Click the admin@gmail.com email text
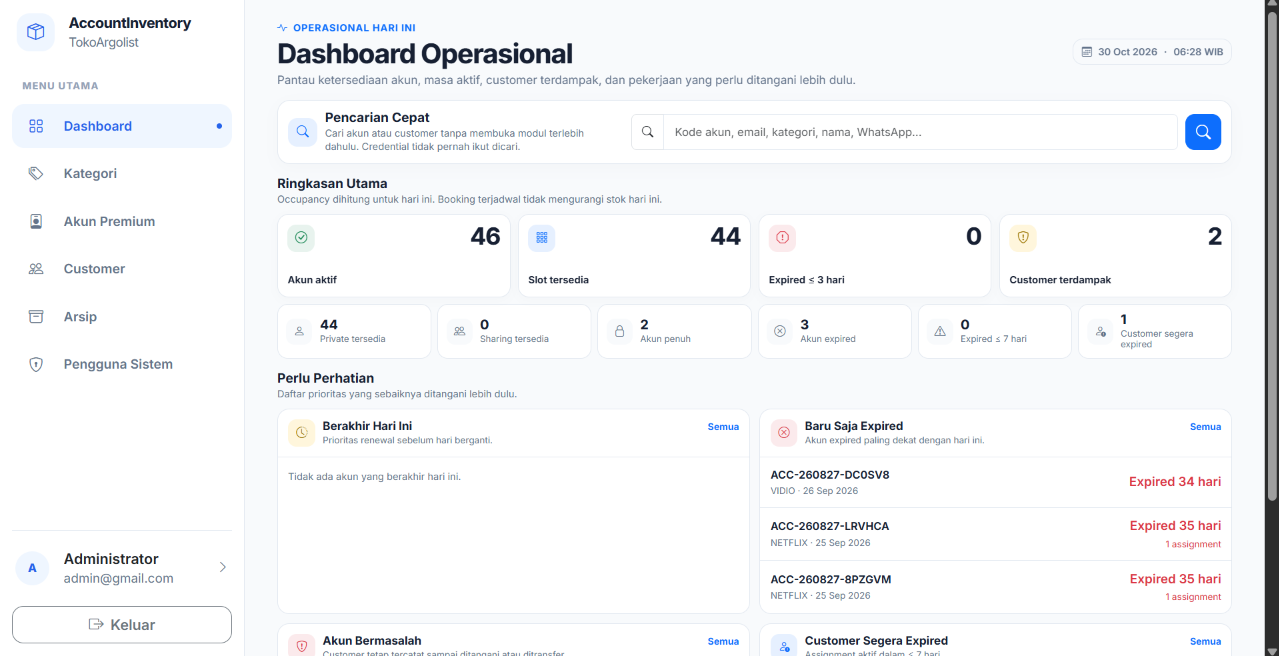 click(x=119, y=579)
